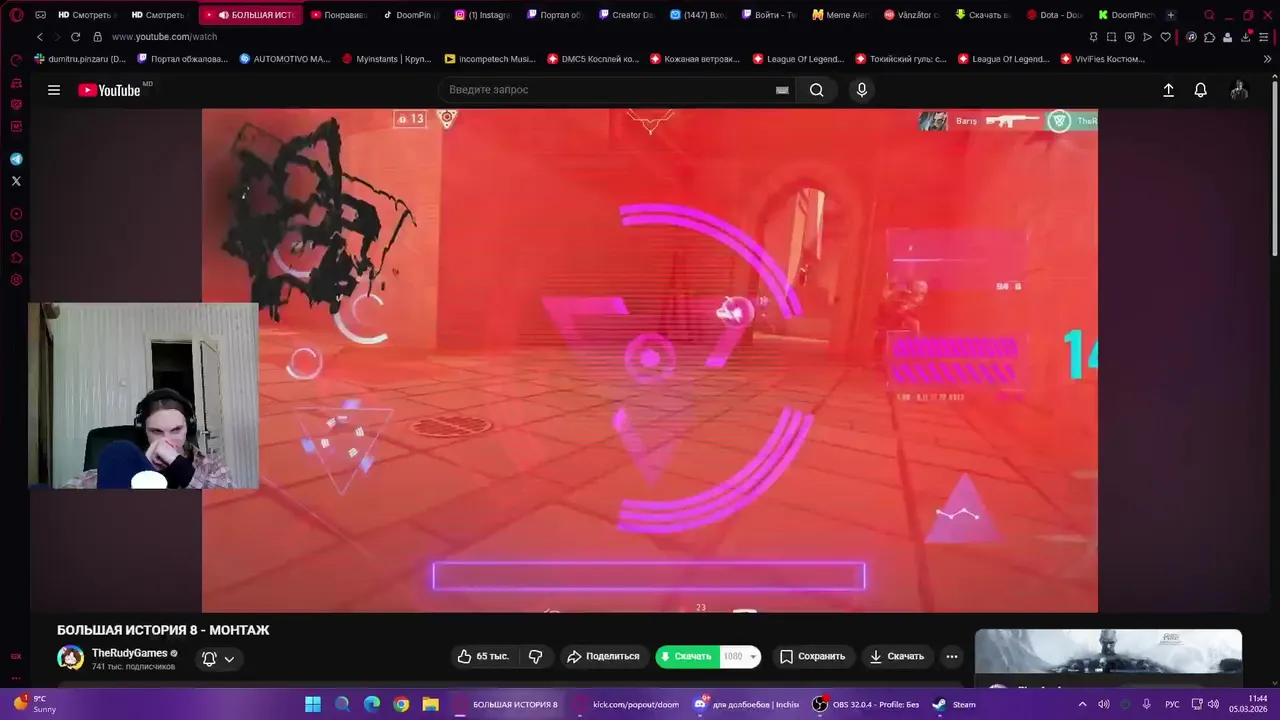Dislike the video with thumbs-down
Viewport: 1280px width, 720px height.
coord(536,656)
